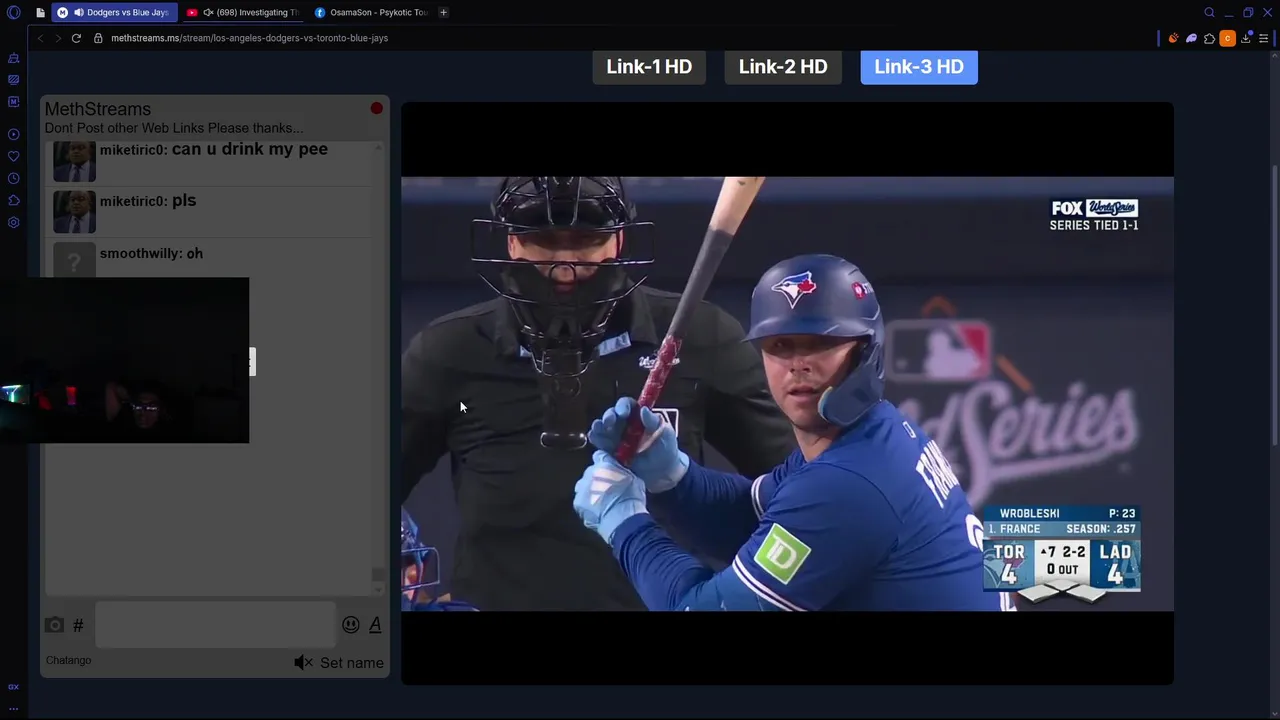Unmute the YouTube tab audio icon
1280x720 pixels.
208,12
